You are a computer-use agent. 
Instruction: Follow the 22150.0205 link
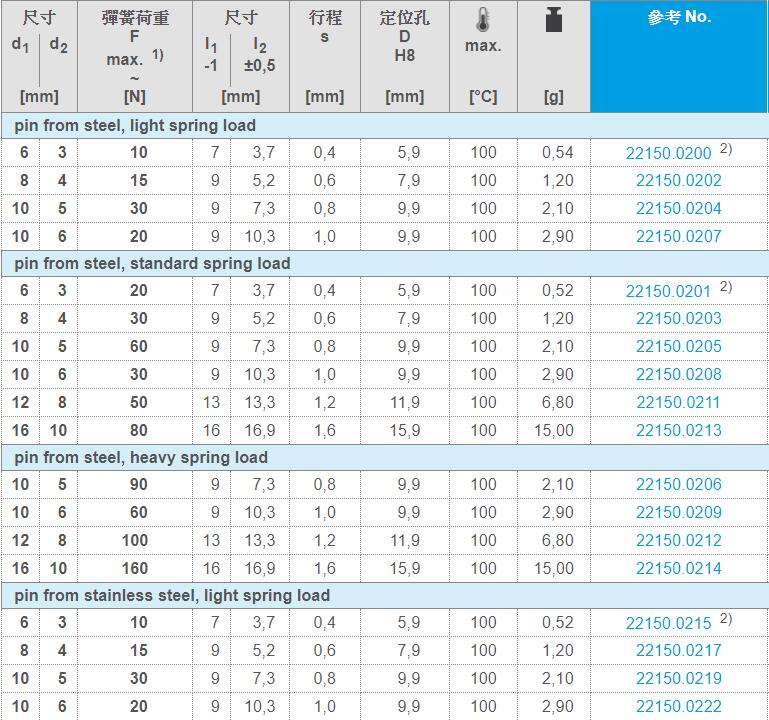678,347
